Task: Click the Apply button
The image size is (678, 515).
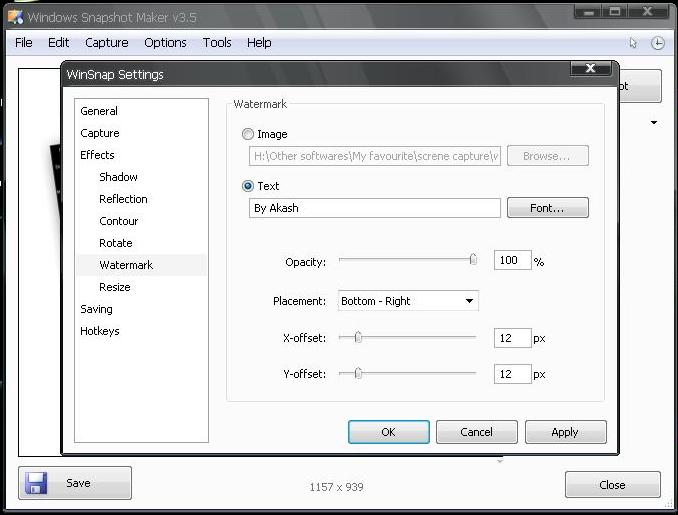Action: coord(566,432)
